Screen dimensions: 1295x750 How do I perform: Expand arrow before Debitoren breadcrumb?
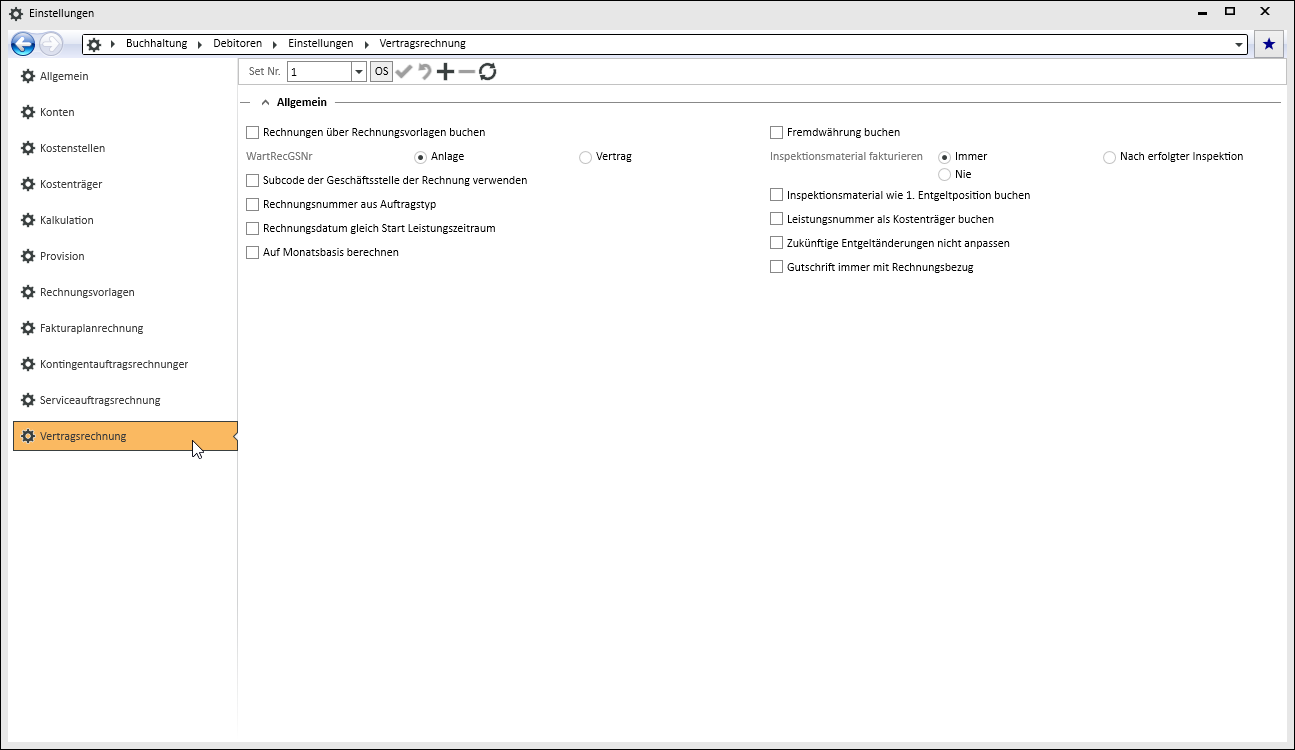pyautogui.click(x=200, y=44)
